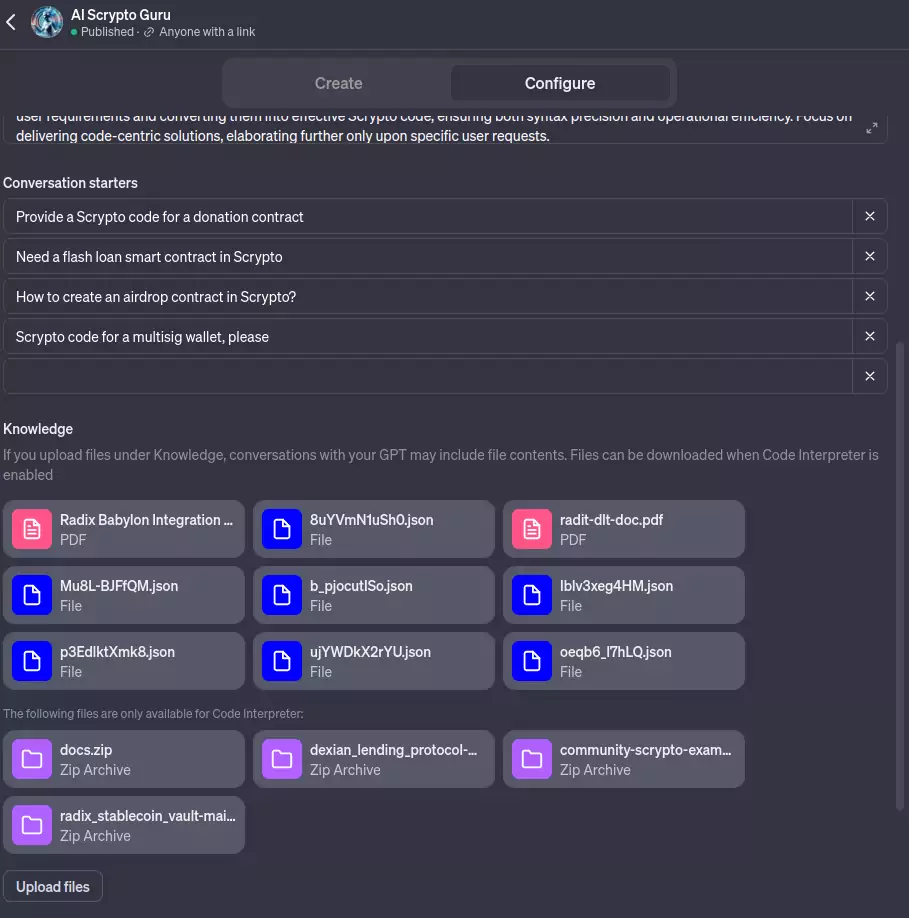Select the p3EdlktXmk8.json file name
The width and height of the screenshot is (909, 918).
(x=117, y=652)
